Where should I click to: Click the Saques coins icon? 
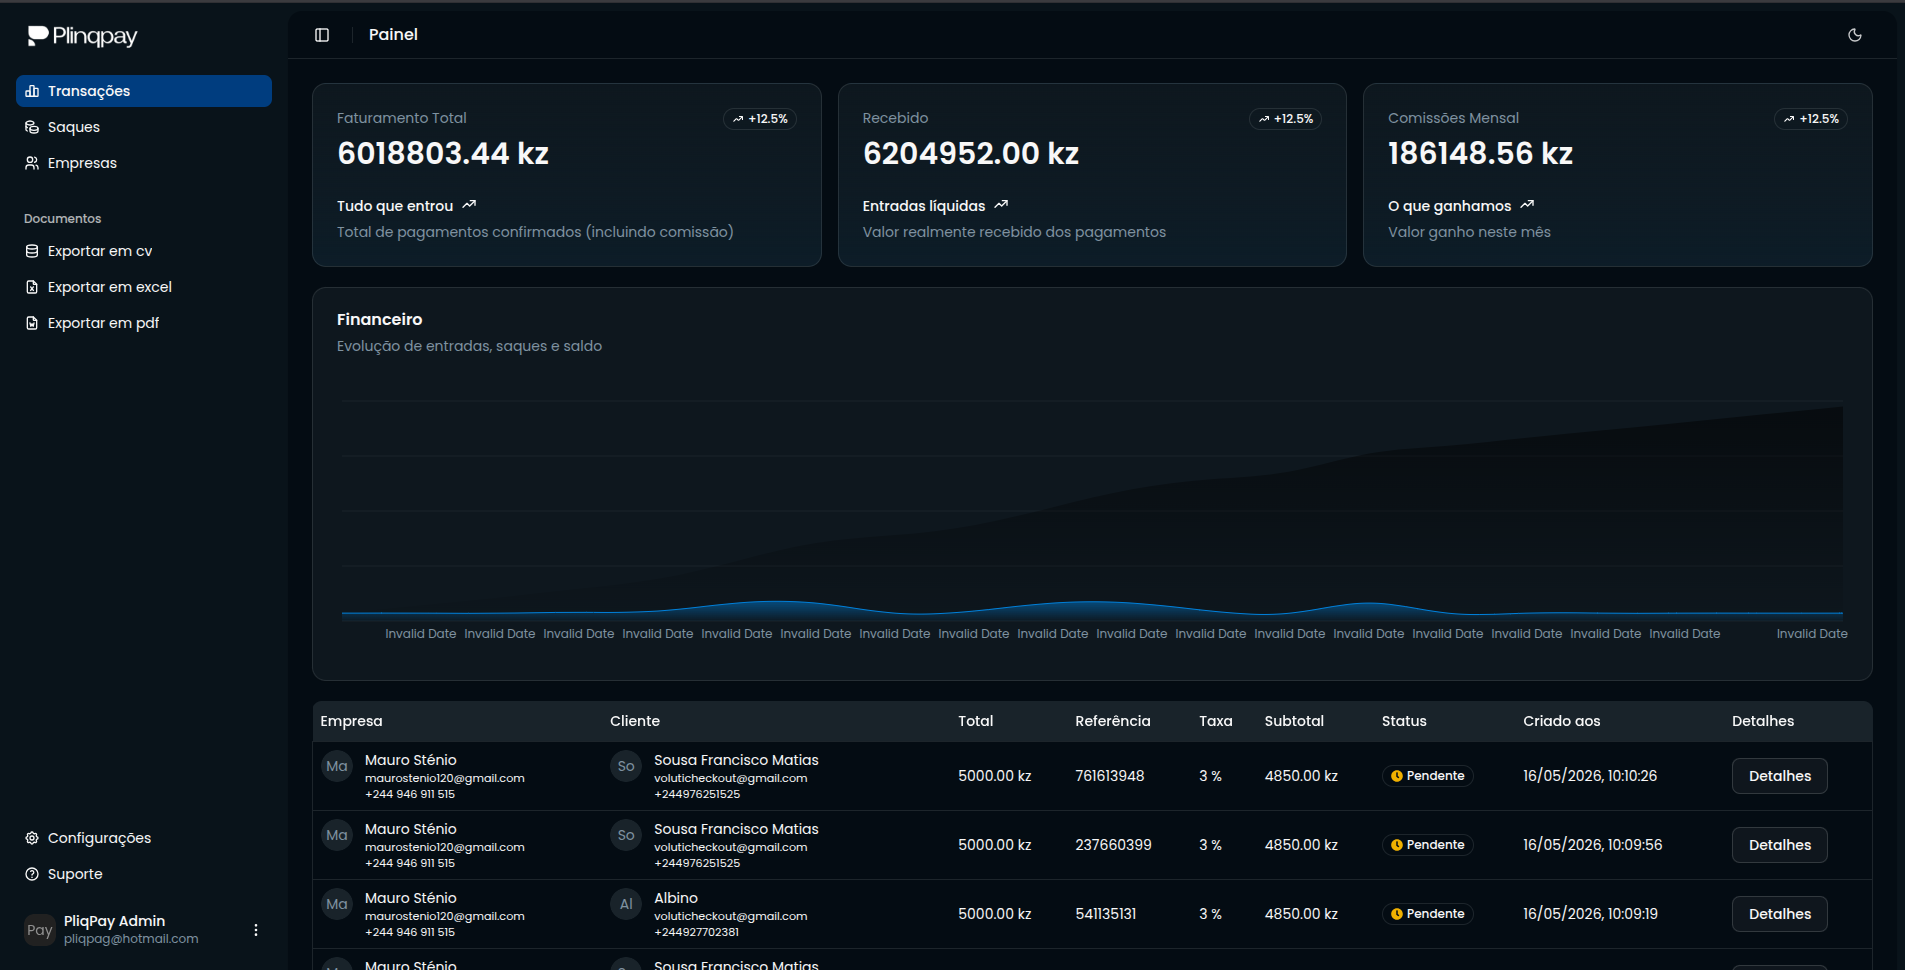[32, 127]
